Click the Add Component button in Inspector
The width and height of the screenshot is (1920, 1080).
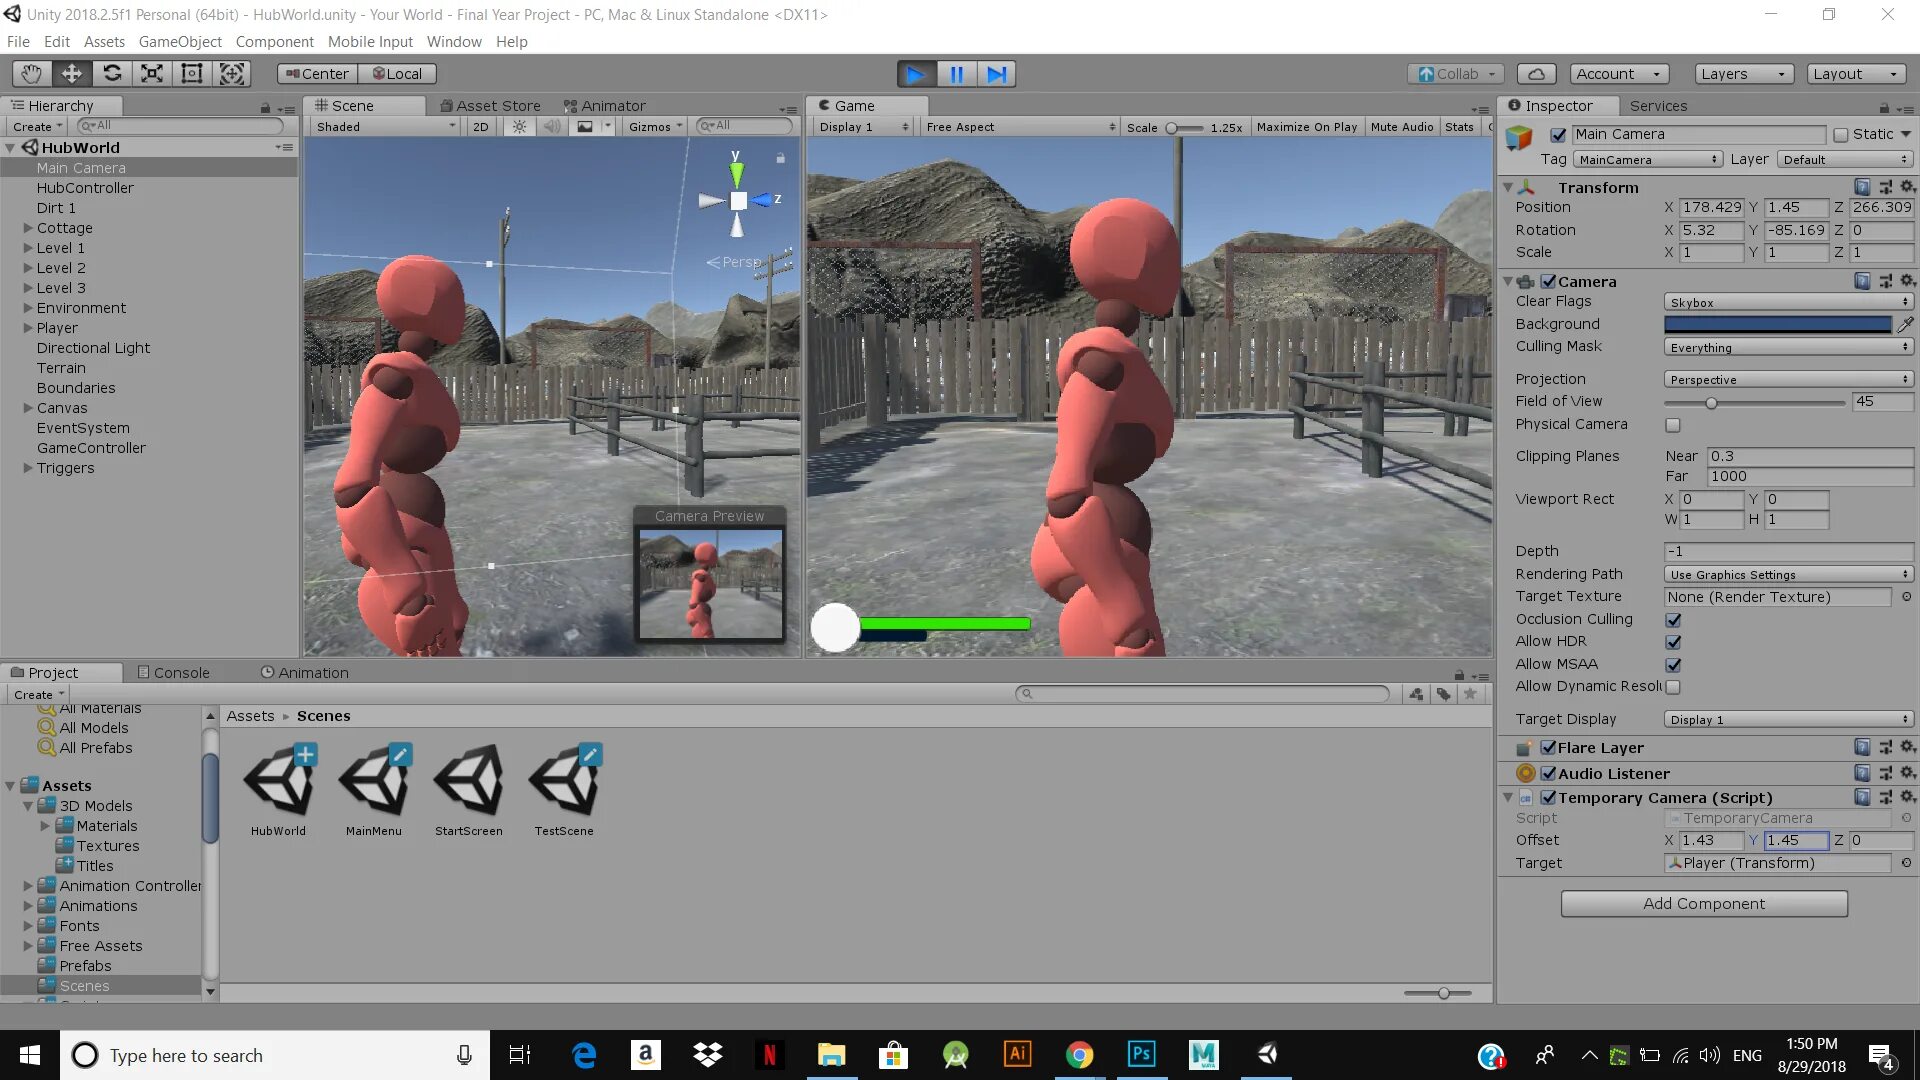[1704, 903]
